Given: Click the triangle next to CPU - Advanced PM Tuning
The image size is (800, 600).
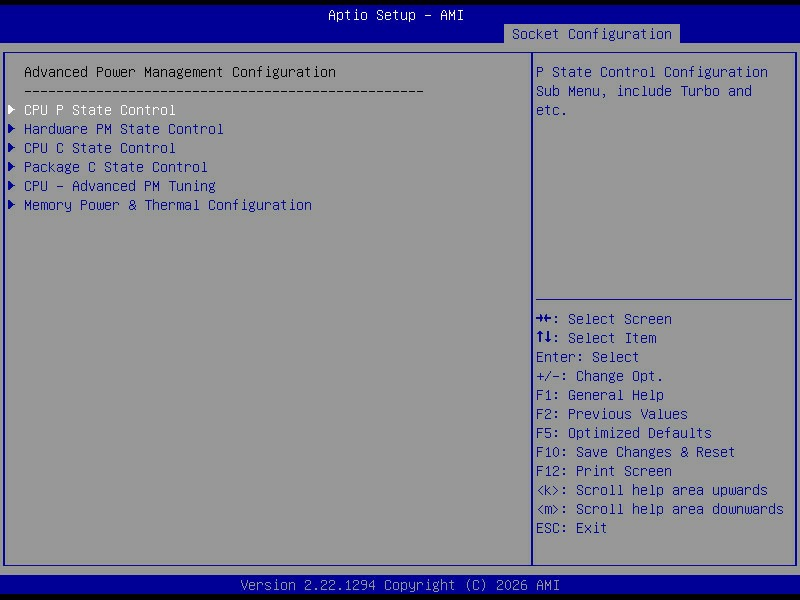Looking at the screenshot, I should click(x=11, y=186).
